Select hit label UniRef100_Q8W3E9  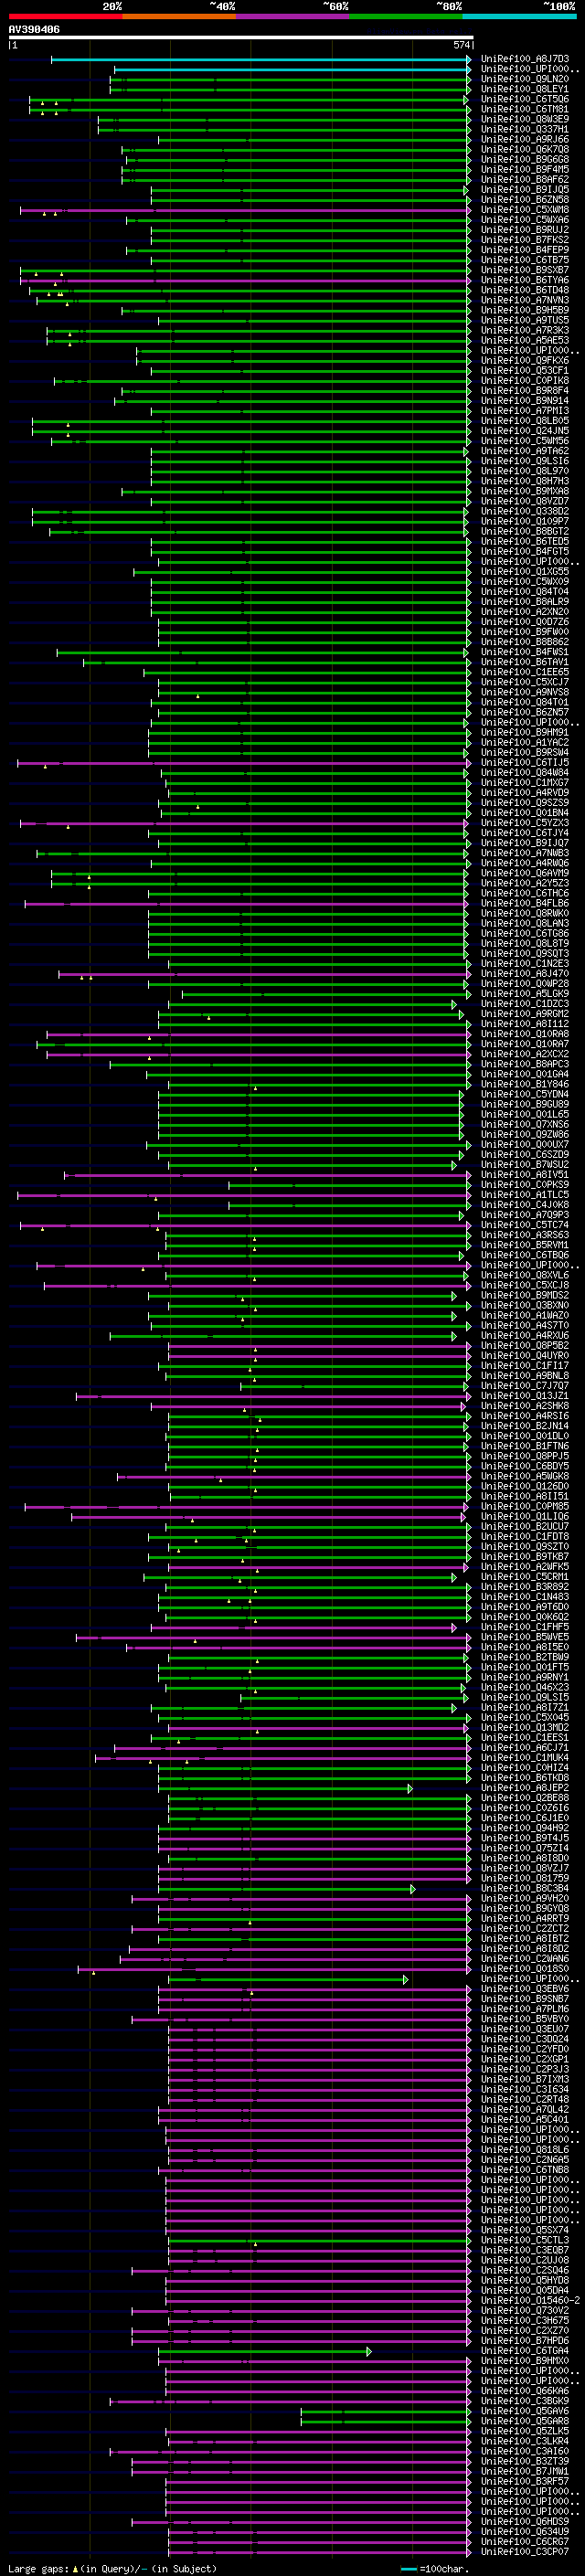(525, 119)
